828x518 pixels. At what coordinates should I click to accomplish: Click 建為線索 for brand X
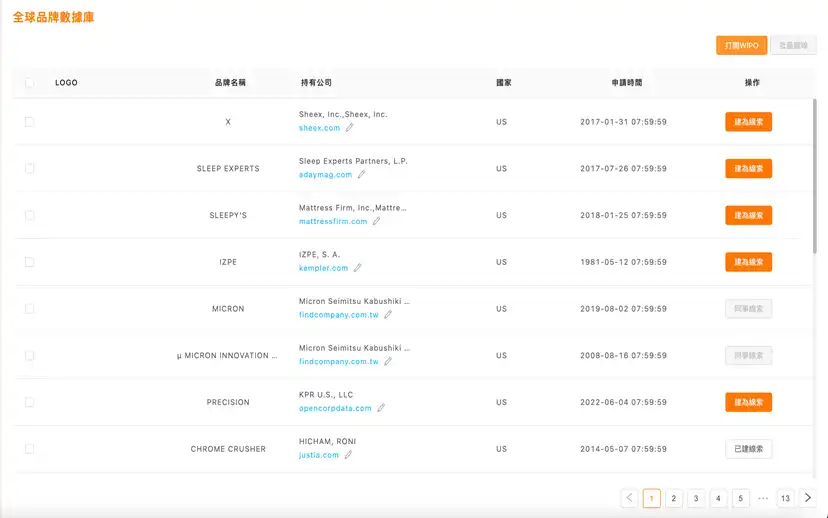(748, 122)
